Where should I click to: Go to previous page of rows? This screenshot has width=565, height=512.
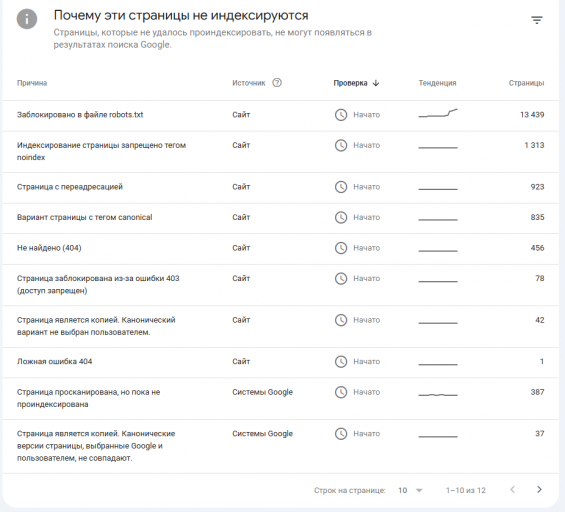[512, 489]
